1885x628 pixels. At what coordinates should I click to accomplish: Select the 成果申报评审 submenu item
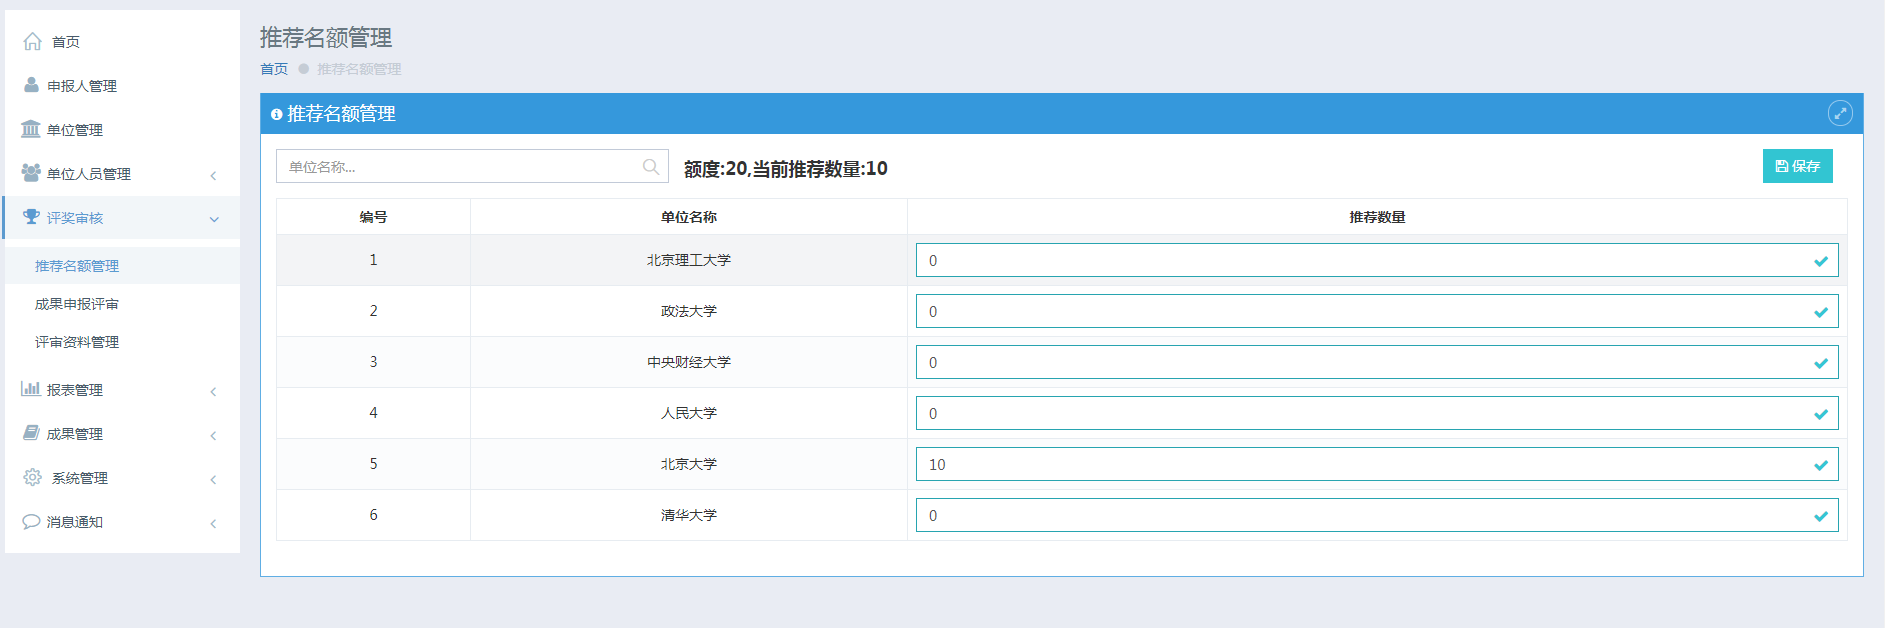122,303
